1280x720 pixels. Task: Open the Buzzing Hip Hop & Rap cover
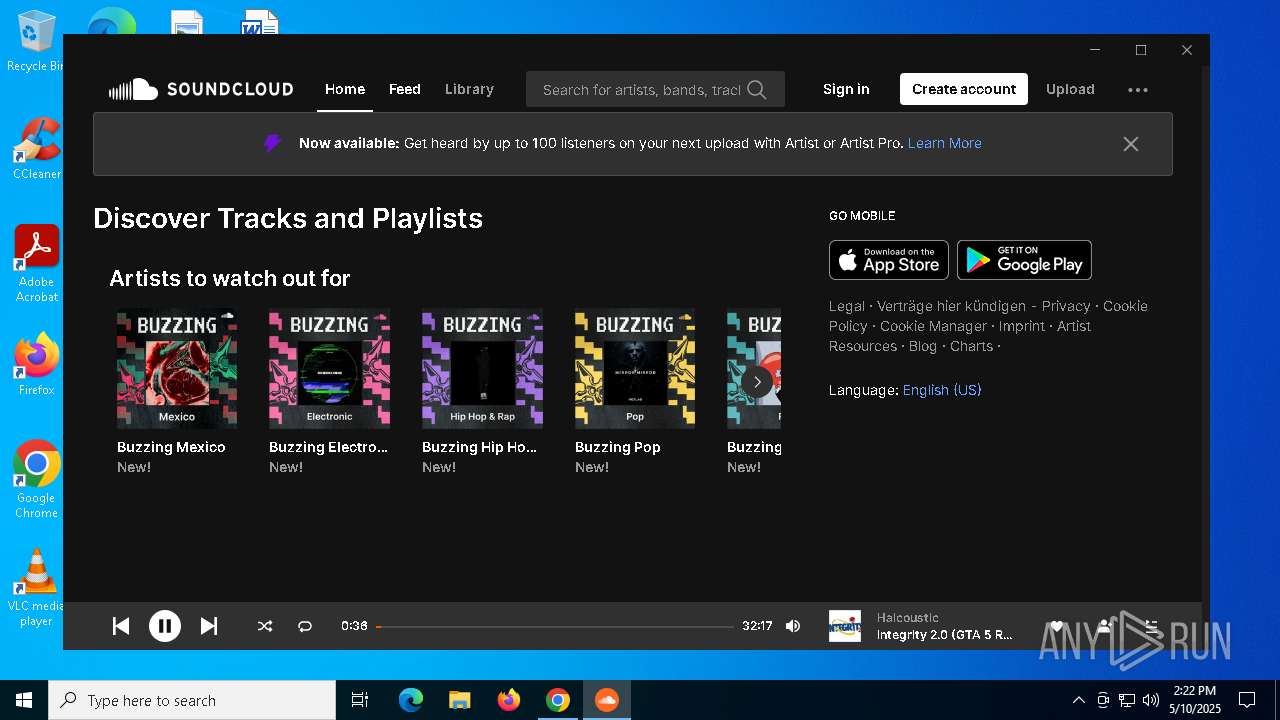[x=482, y=369]
